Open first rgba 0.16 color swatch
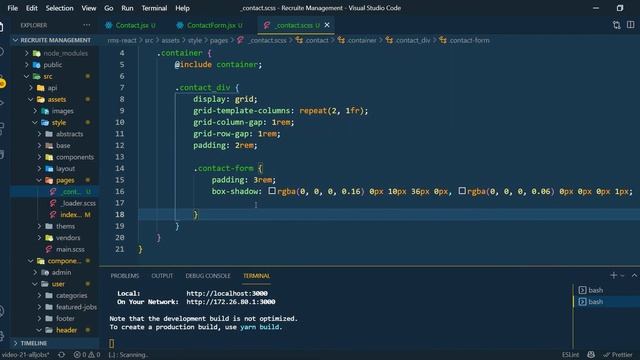Screen dimensions: 640x360 [x=272, y=191]
